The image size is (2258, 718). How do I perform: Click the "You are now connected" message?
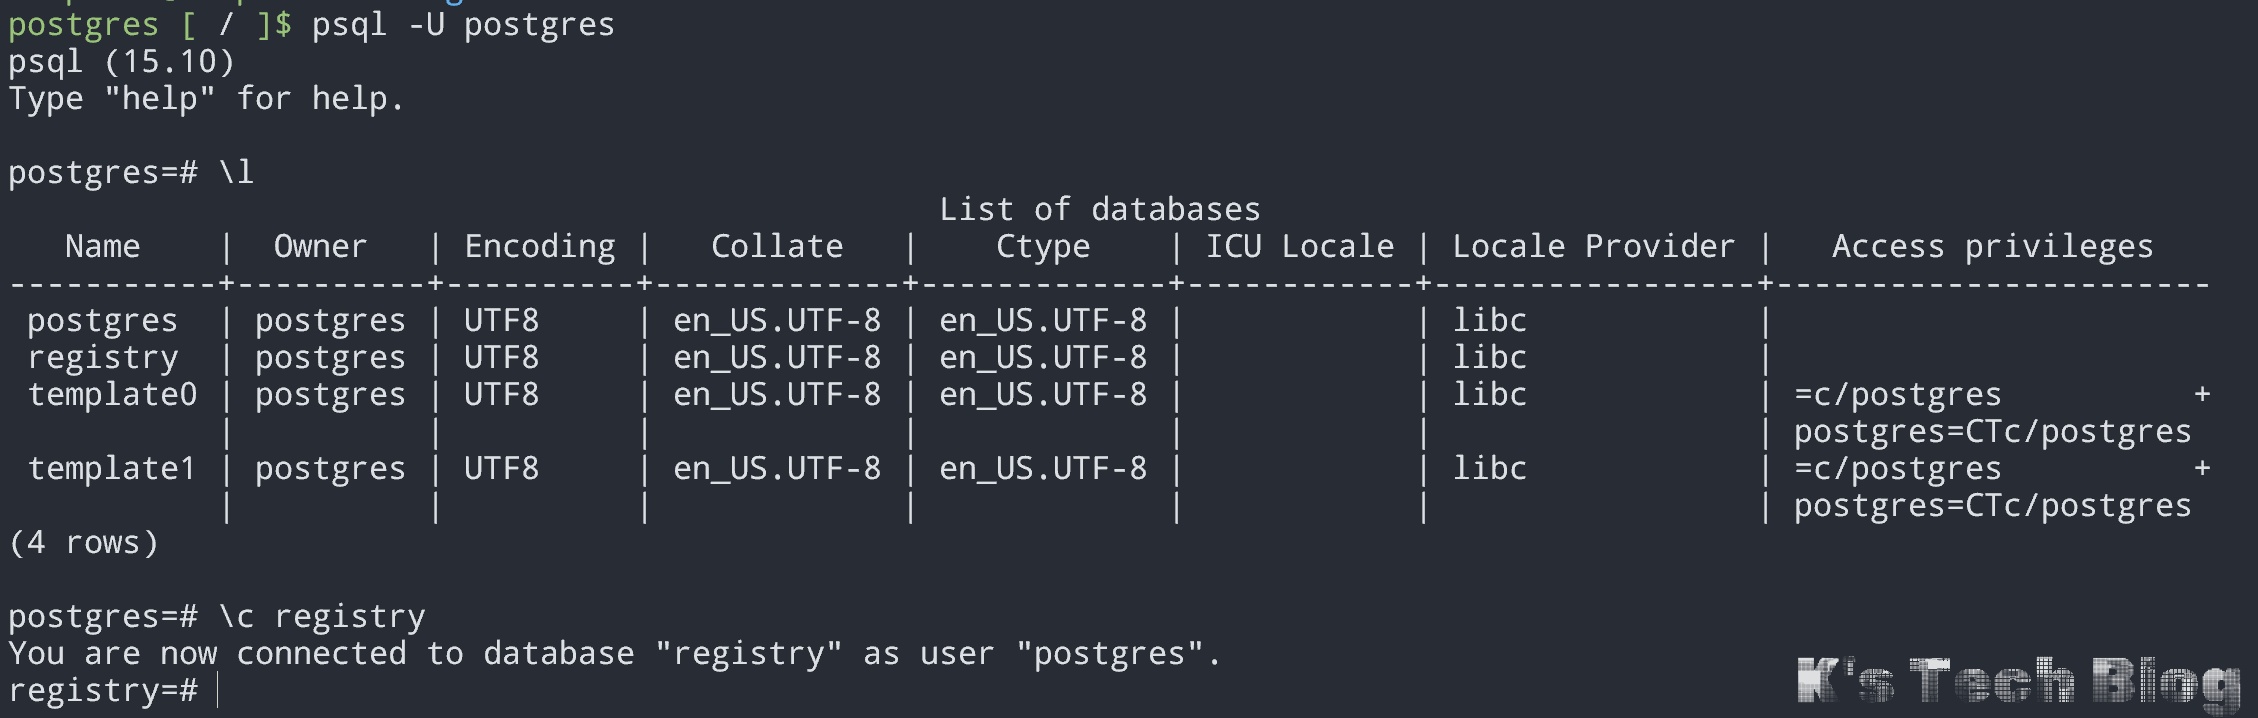click(614, 654)
